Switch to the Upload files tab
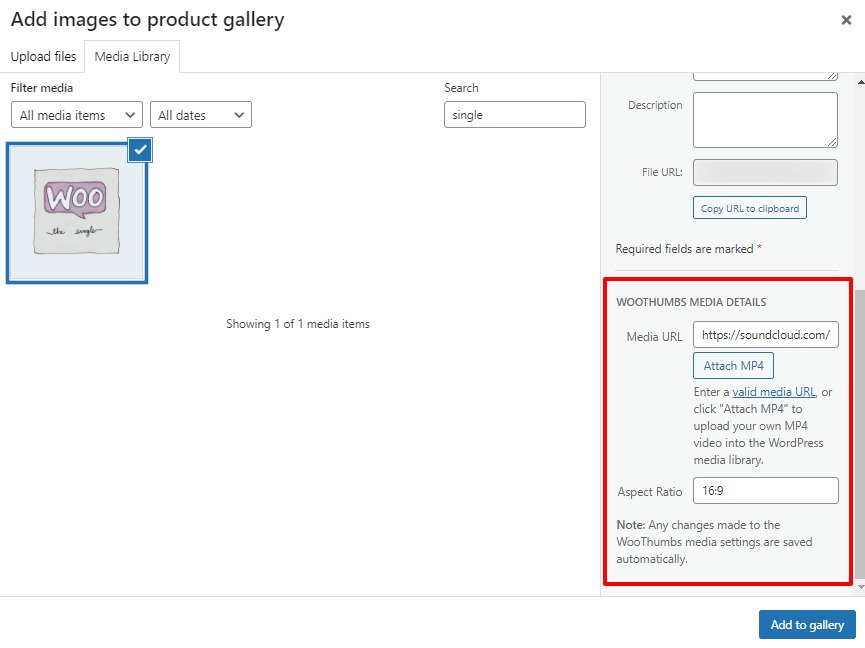 coord(43,57)
